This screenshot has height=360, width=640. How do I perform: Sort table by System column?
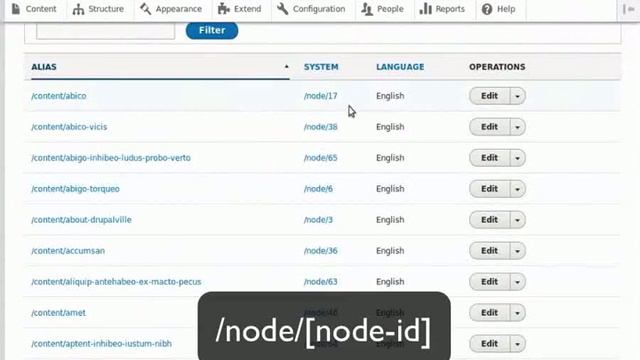coord(321,67)
